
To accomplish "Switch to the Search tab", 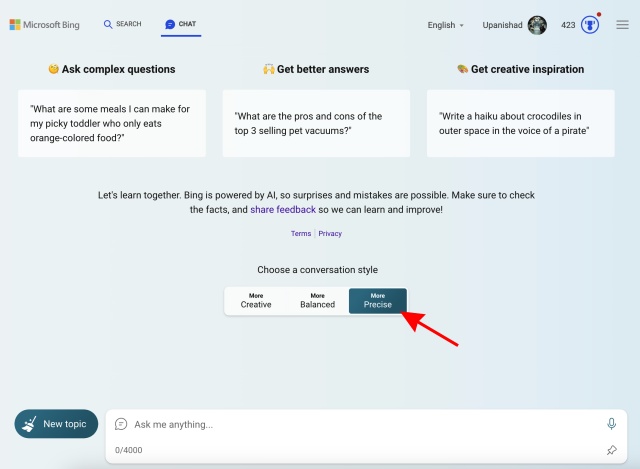I will coord(122,24).
